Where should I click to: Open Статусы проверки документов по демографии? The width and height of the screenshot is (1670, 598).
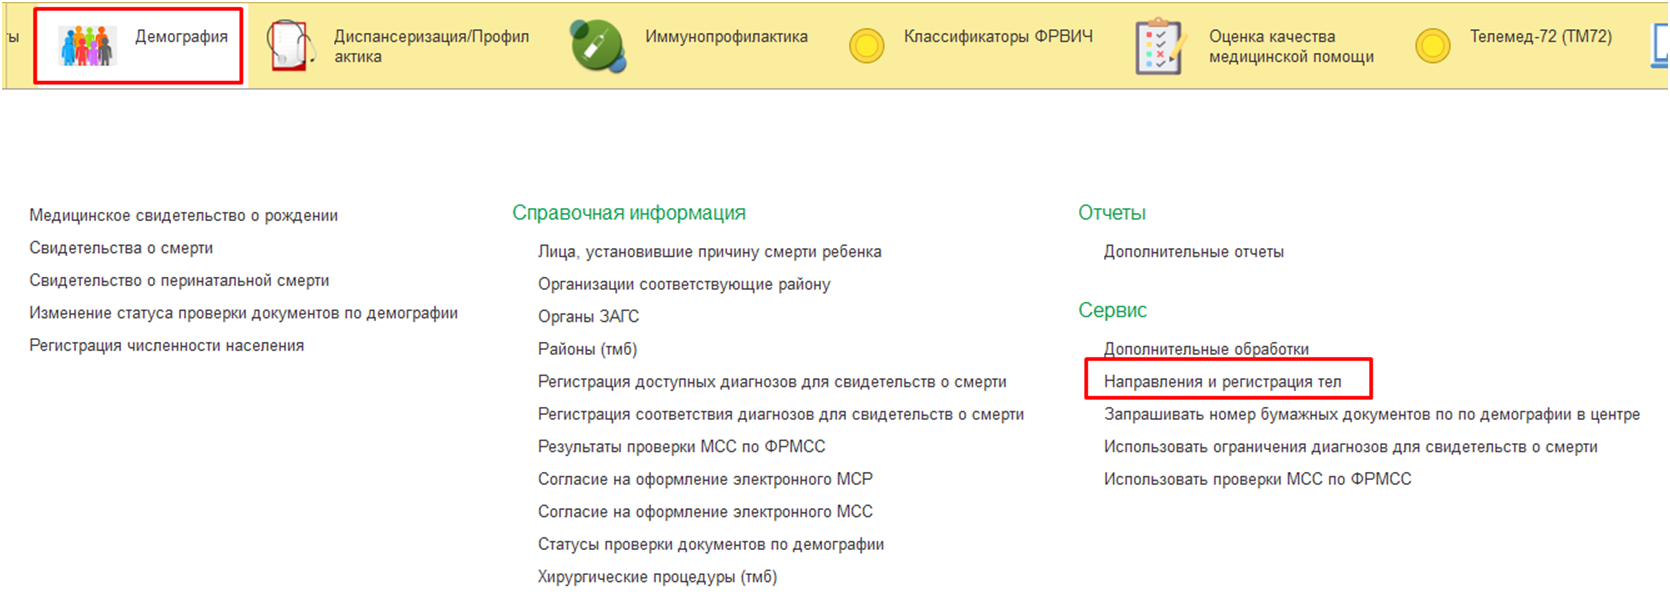click(710, 545)
